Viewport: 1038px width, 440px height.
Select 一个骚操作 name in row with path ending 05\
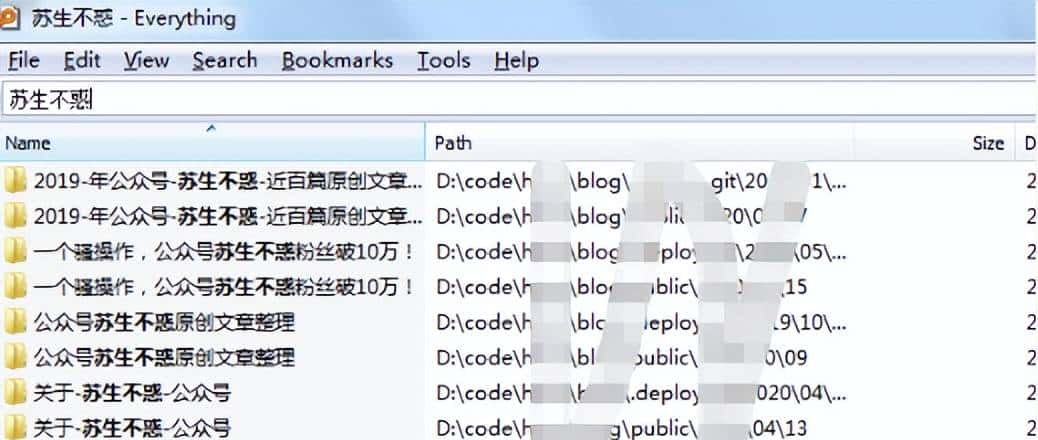click(x=224, y=251)
